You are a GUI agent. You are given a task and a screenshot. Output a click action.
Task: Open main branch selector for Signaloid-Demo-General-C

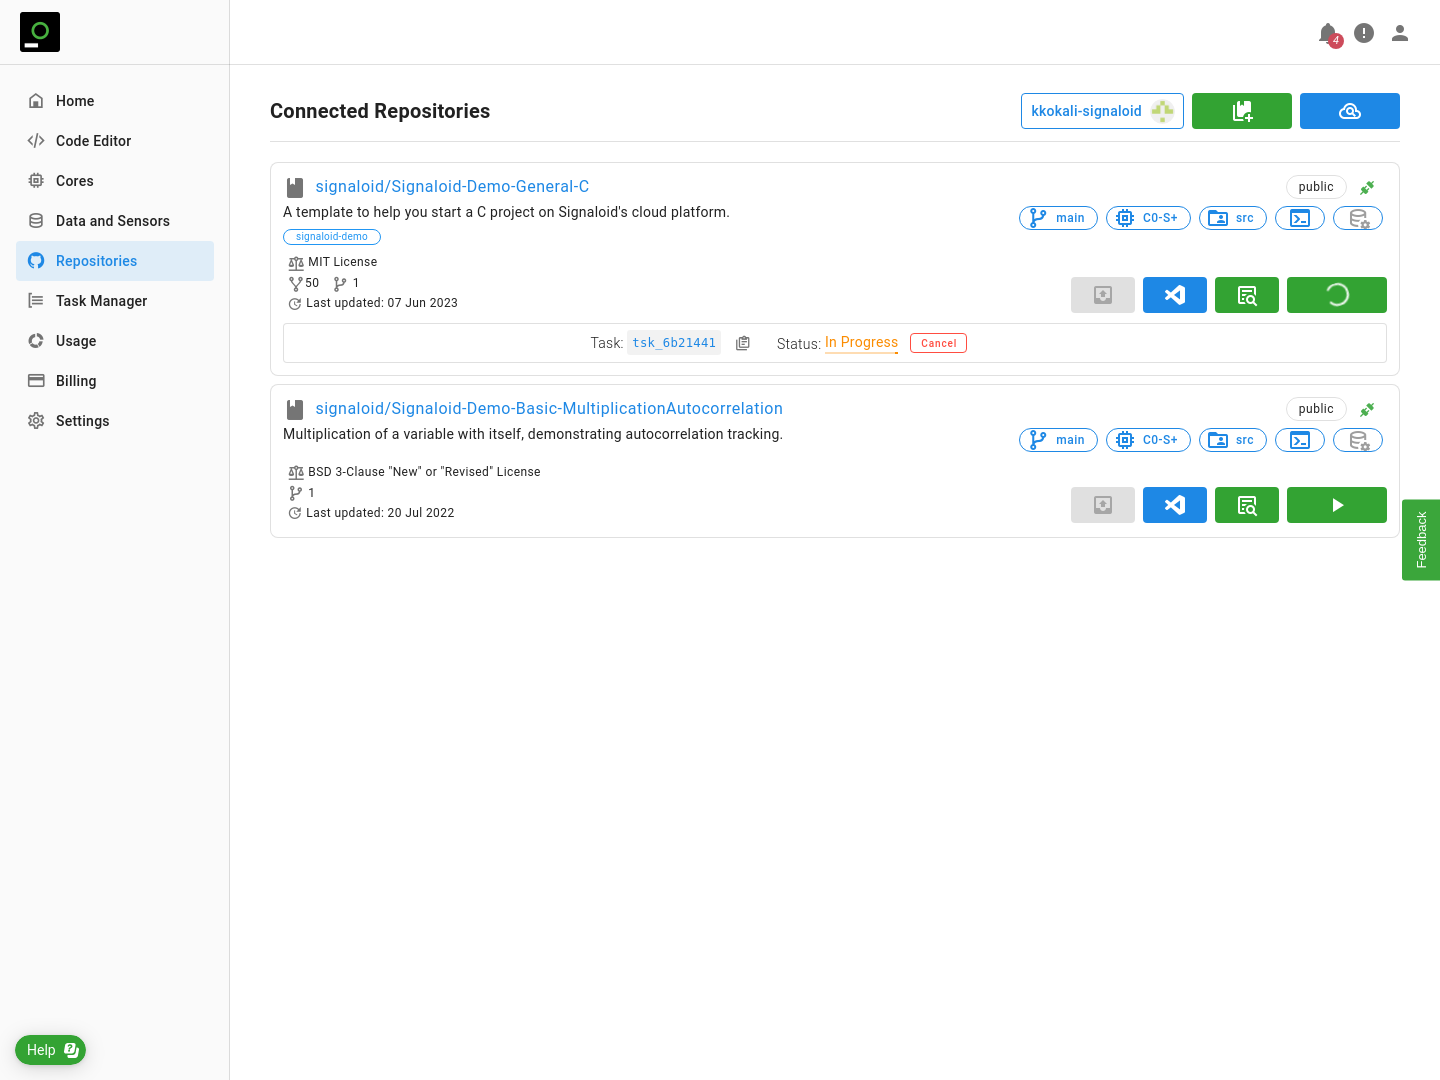[x=1058, y=218]
